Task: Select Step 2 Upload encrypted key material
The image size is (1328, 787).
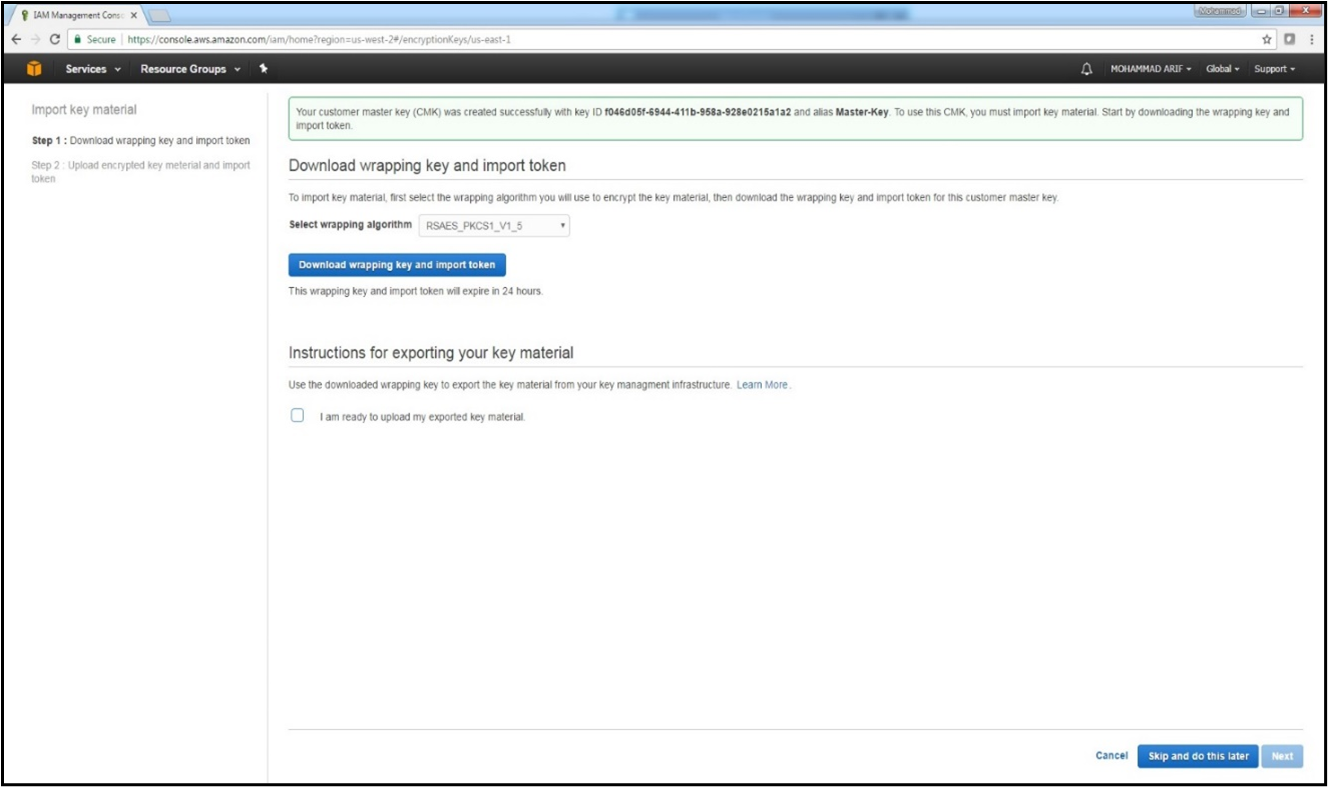Action: pyautogui.click(x=141, y=172)
